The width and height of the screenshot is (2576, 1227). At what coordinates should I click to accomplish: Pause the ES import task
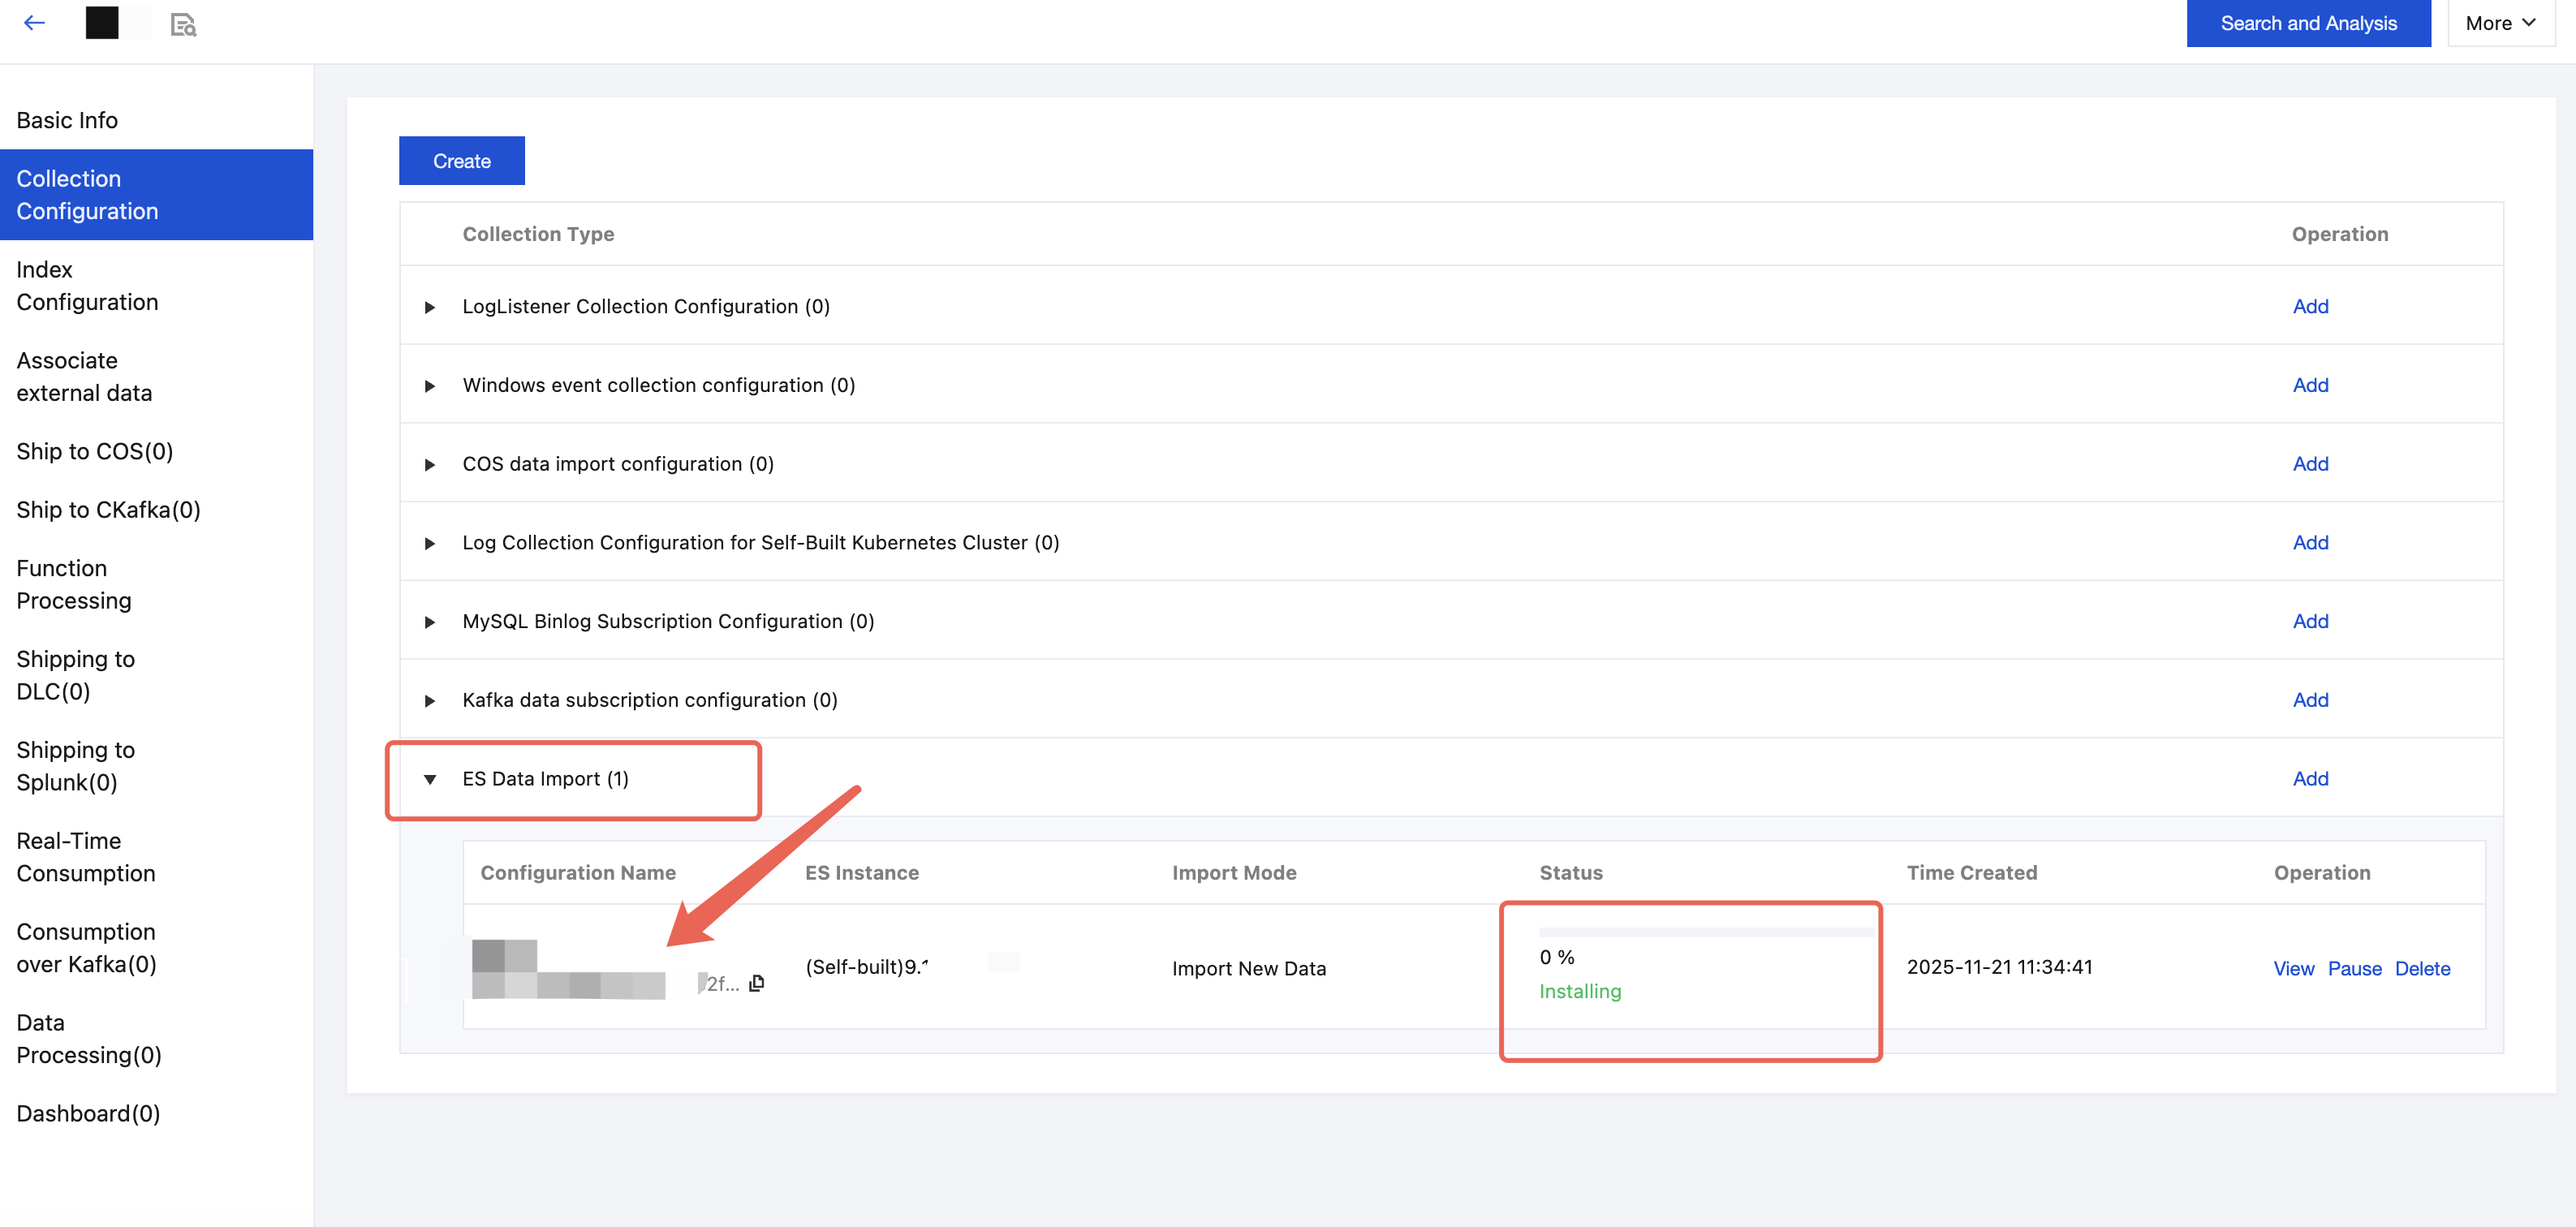coord(2354,968)
